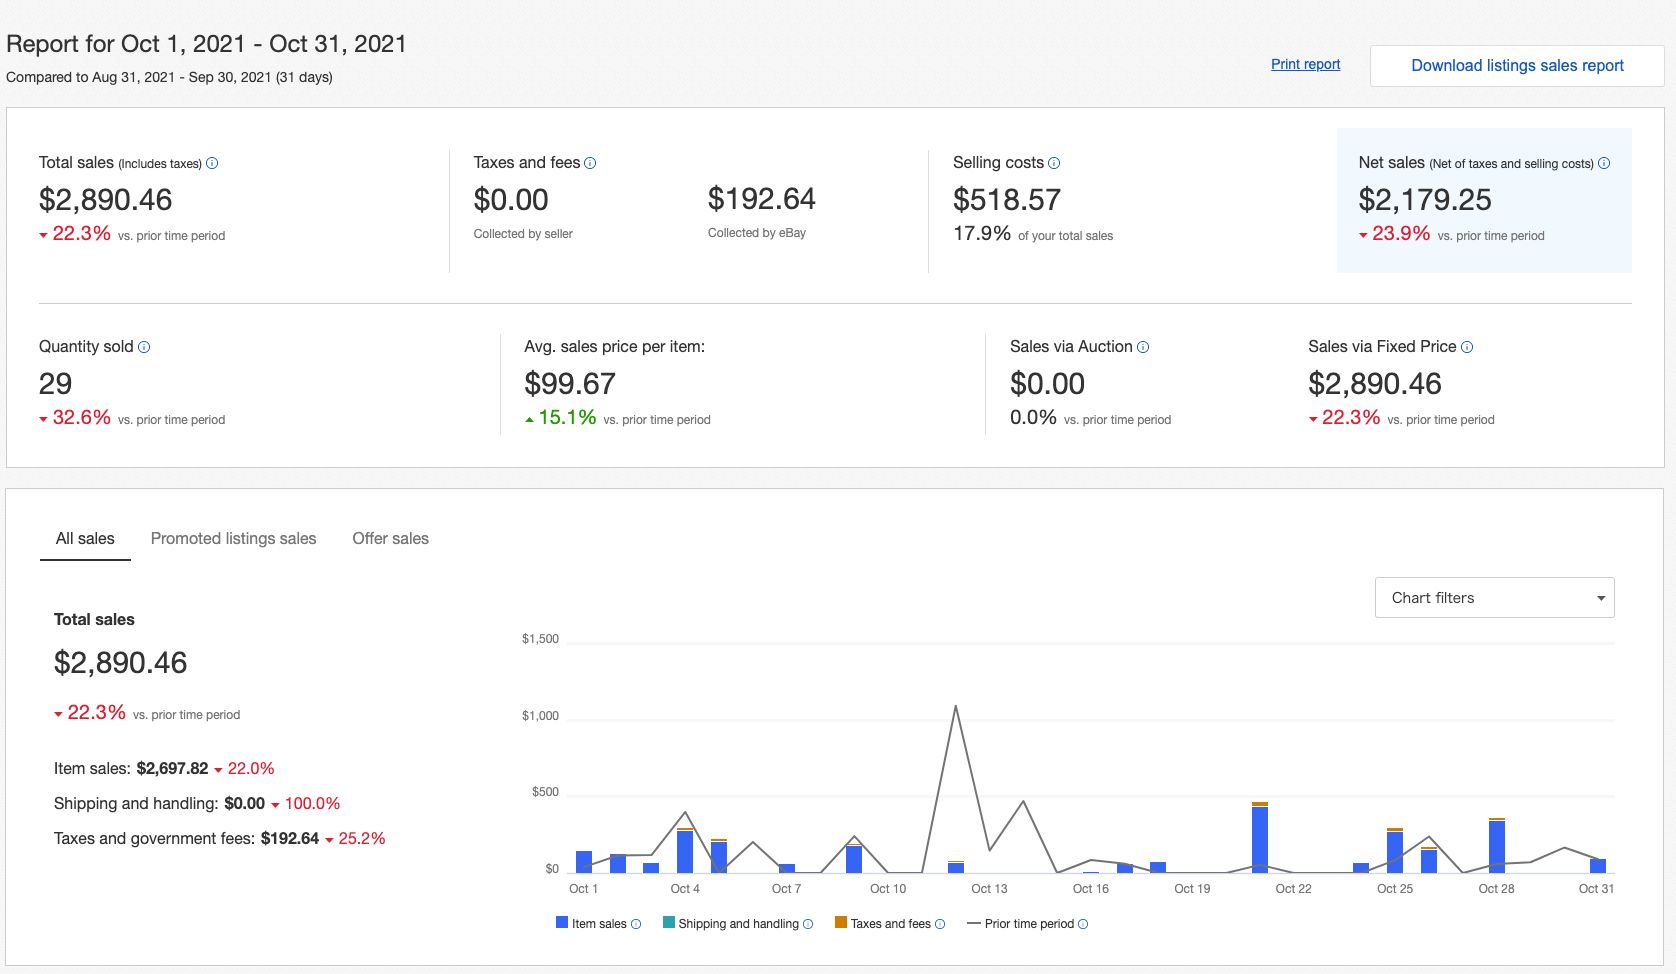Open info icon next to Total sales

[x=212, y=163]
